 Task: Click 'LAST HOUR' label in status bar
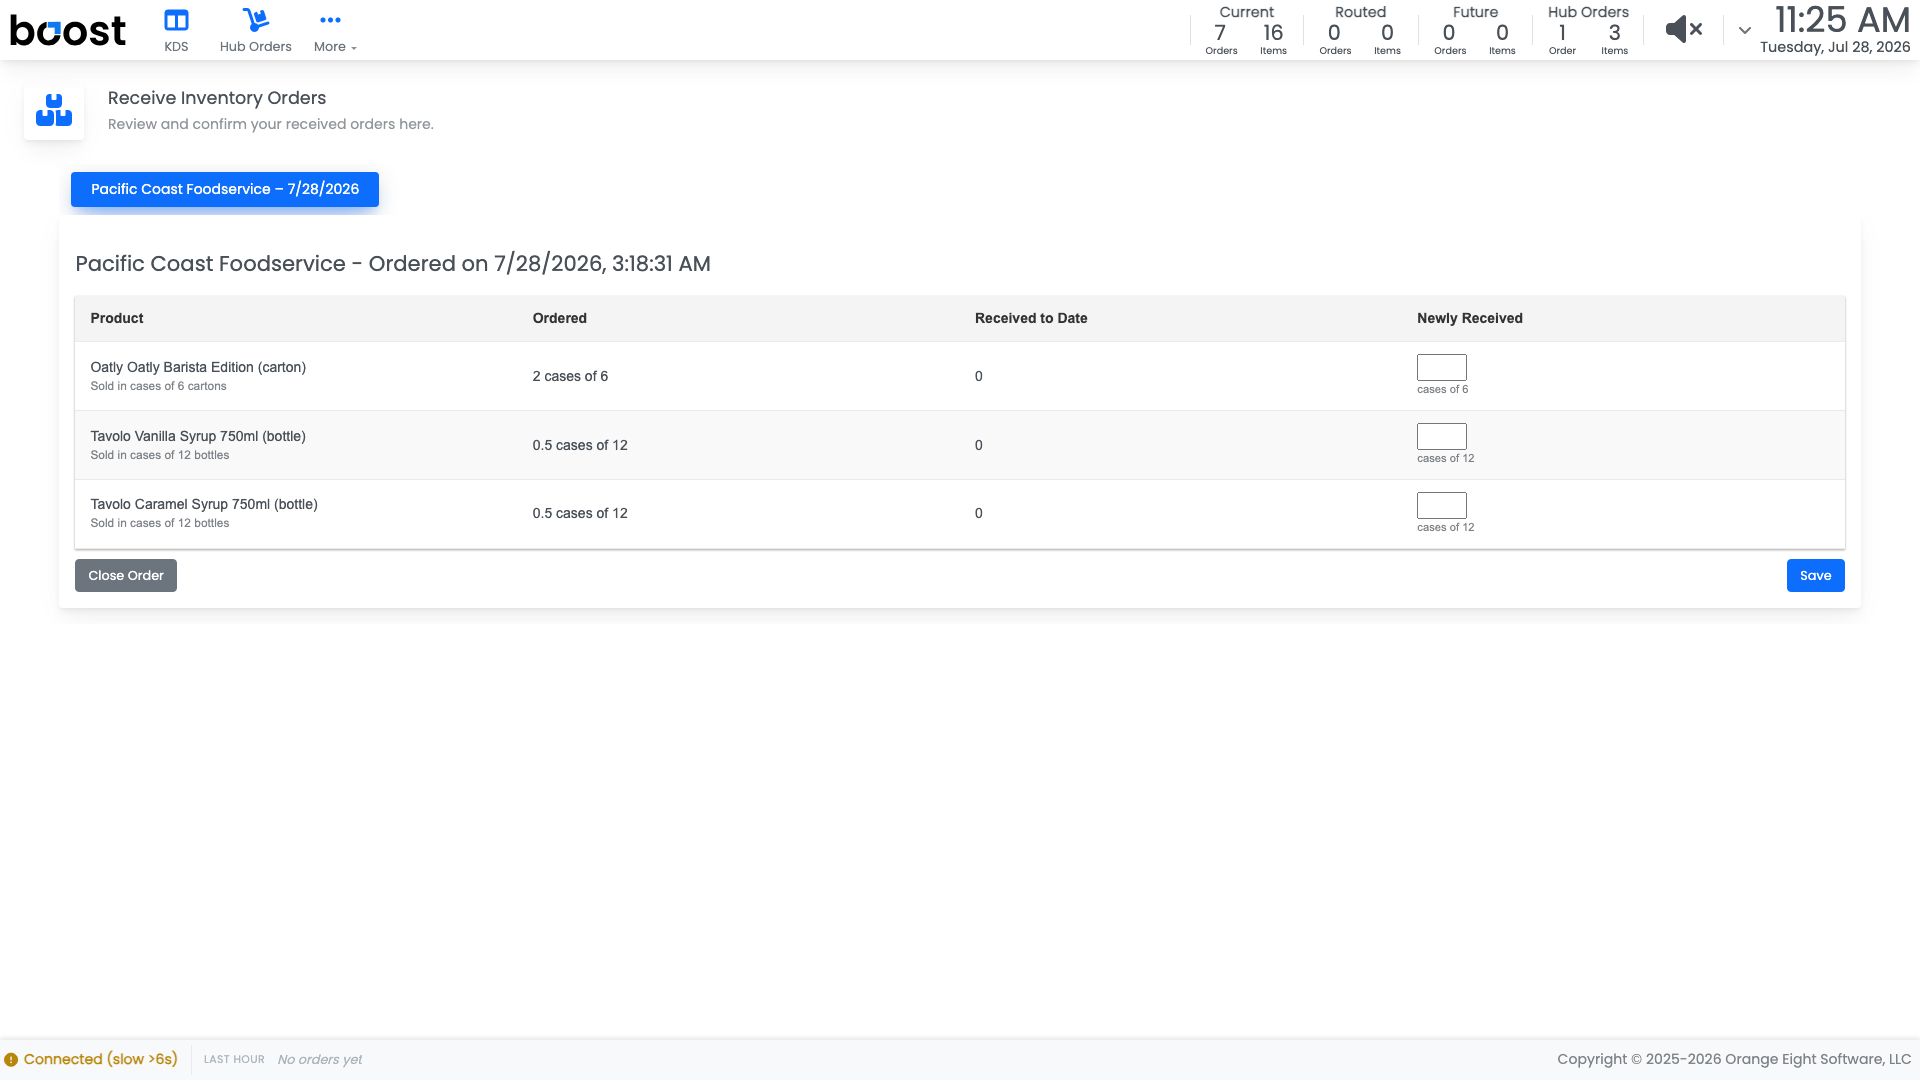click(234, 1060)
